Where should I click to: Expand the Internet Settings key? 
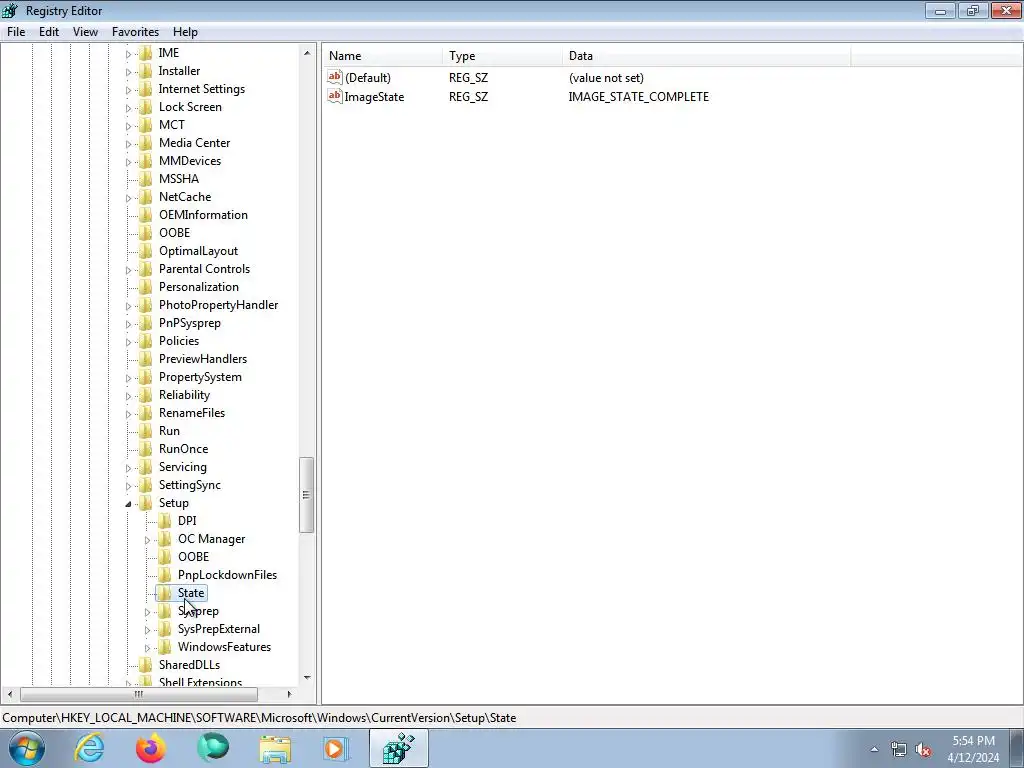click(x=128, y=90)
